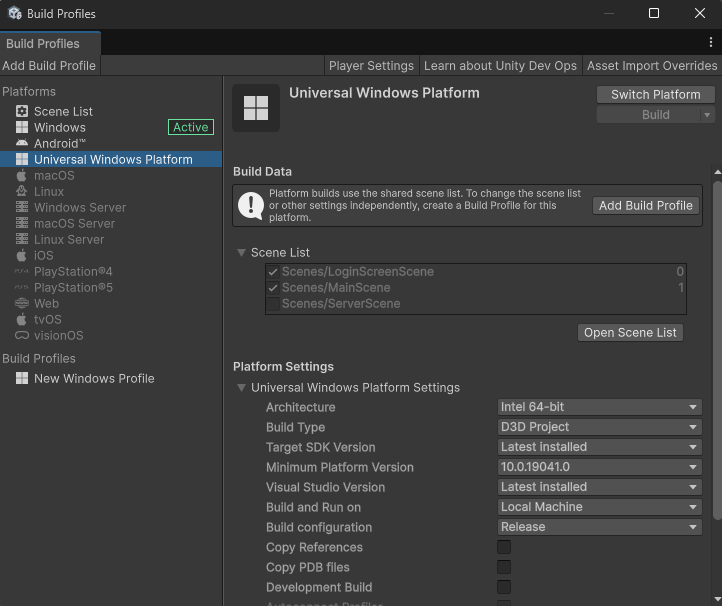722x606 pixels.
Task: Click the settings panel vertical scrollbar
Action: (x=717, y=350)
